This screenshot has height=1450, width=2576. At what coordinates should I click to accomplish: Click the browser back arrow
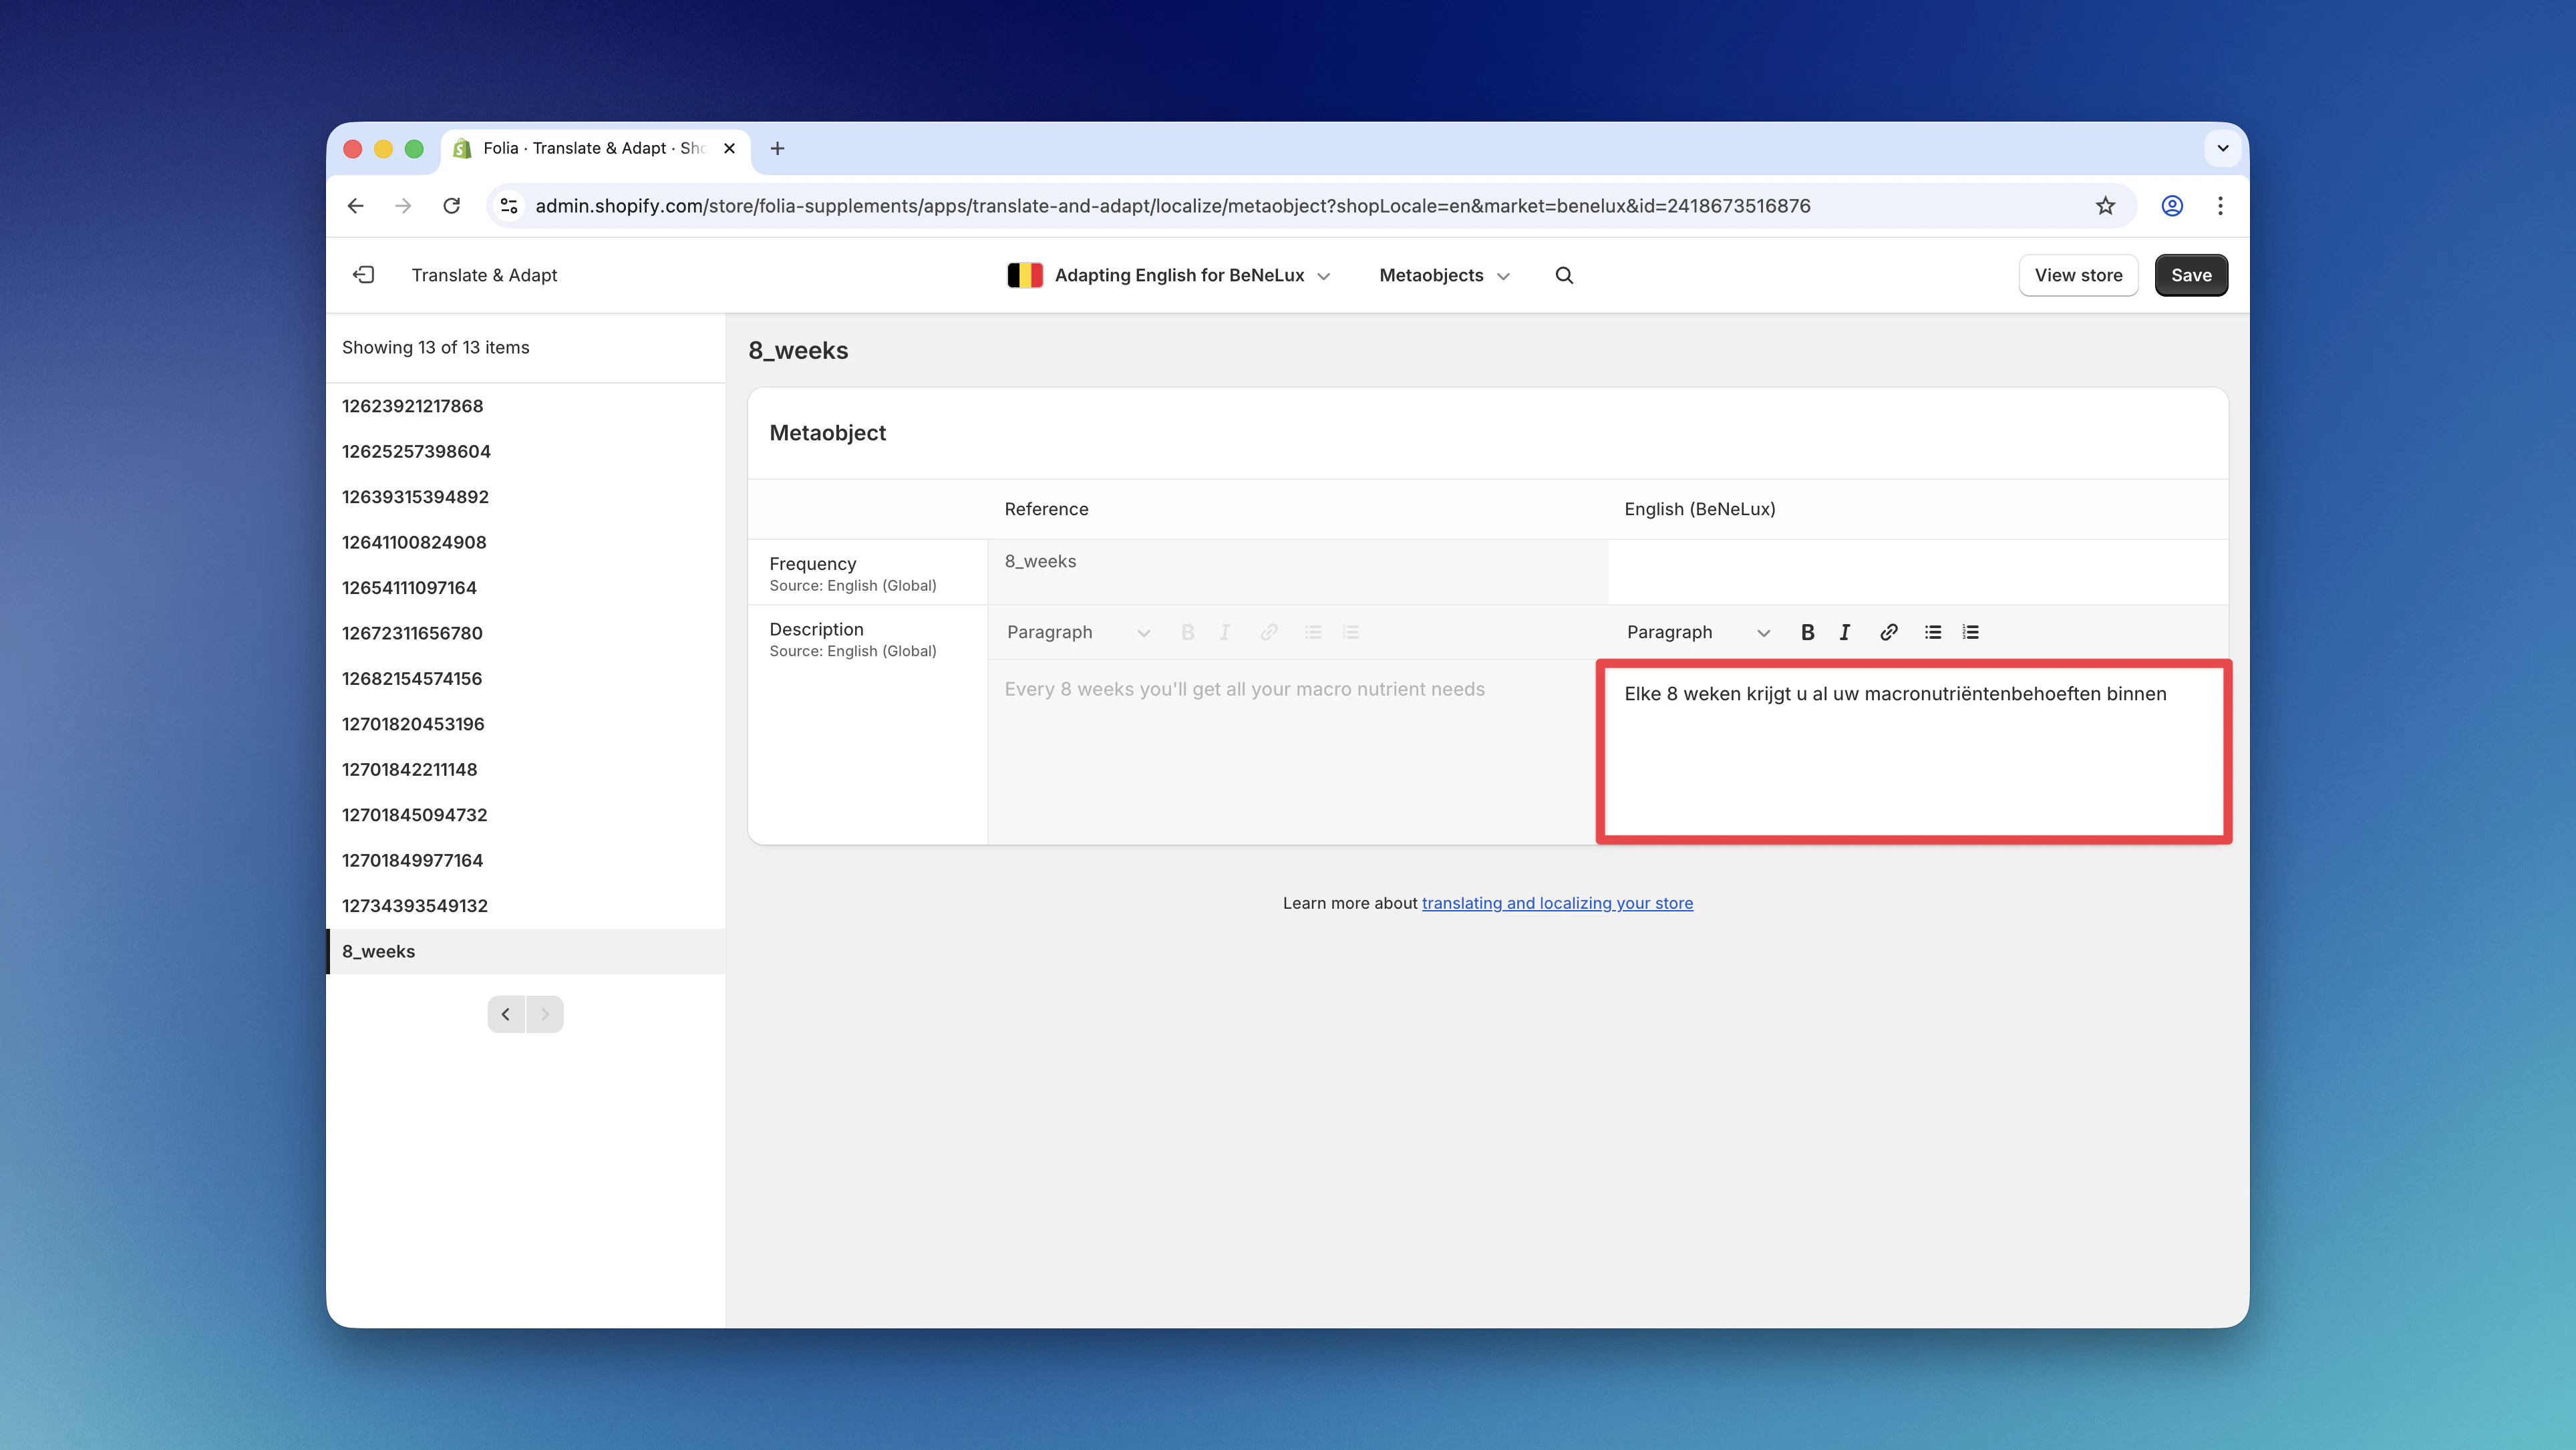click(356, 206)
